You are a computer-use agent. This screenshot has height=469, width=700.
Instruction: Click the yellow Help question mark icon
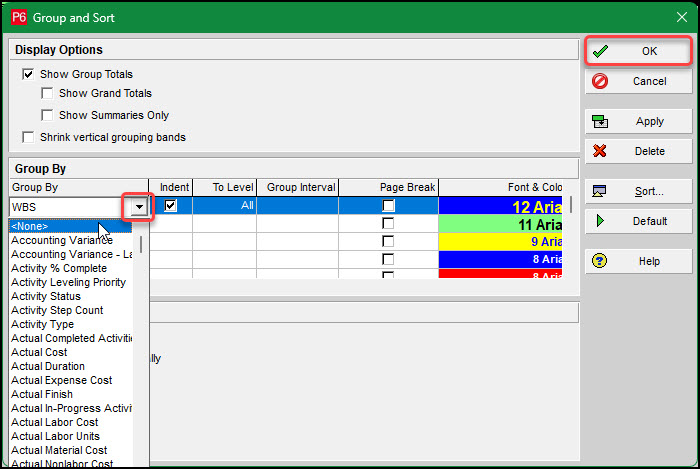click(x=600, y=261)
